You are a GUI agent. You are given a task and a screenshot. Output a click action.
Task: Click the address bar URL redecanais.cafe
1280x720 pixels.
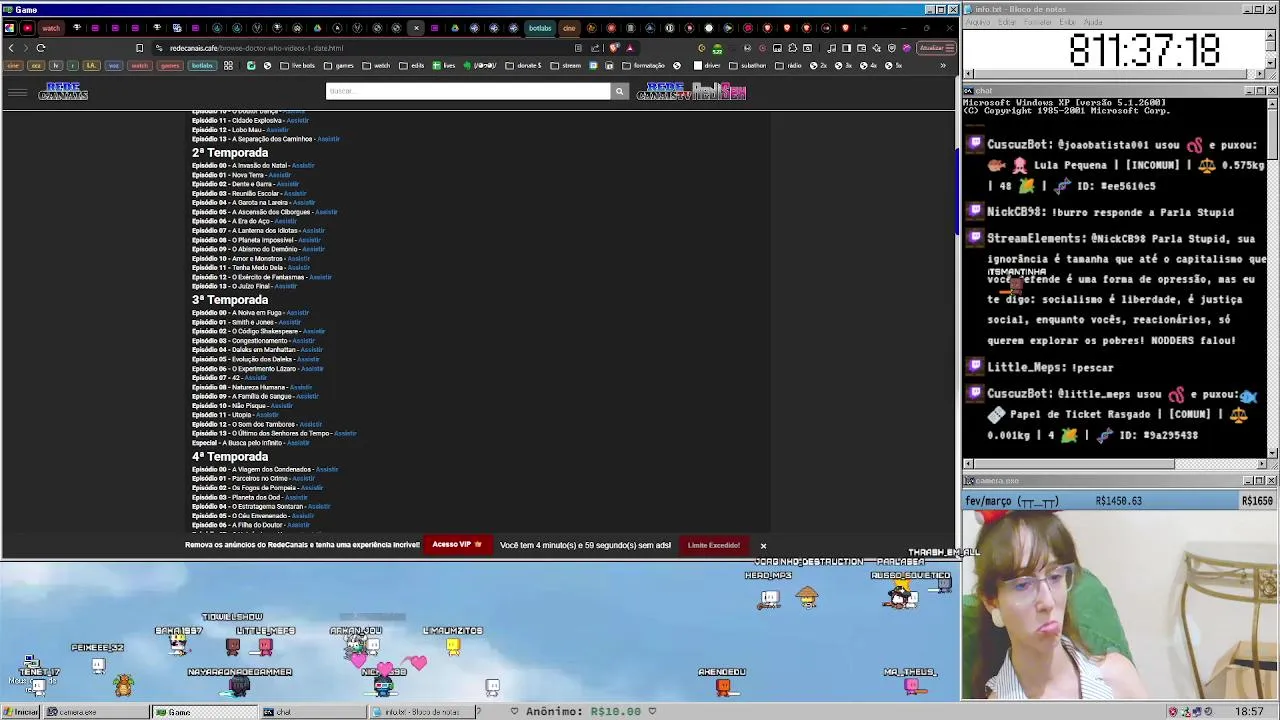(x=256, y=48)
